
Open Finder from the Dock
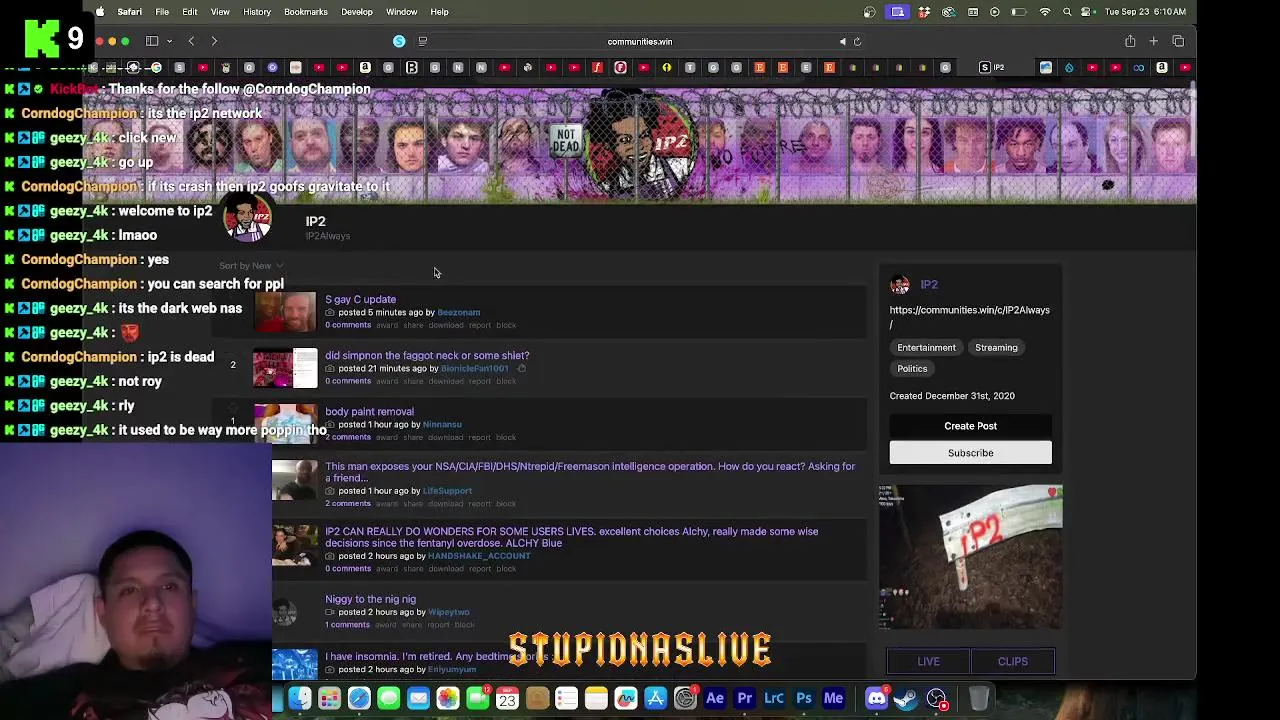[x=300, y=698]
